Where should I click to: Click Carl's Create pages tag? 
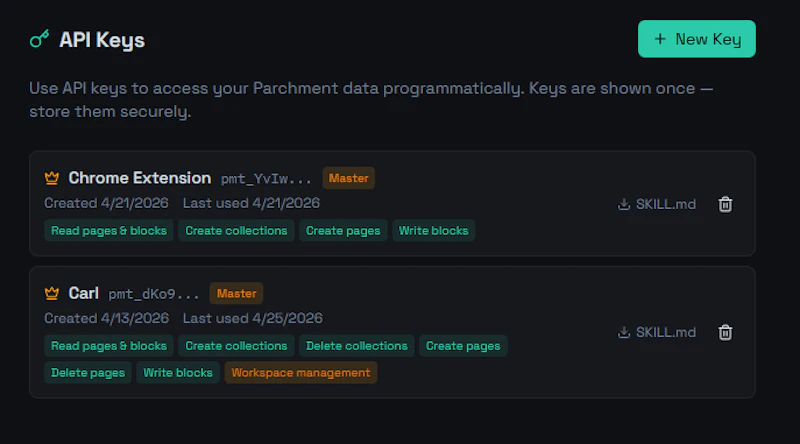point(463,346)
